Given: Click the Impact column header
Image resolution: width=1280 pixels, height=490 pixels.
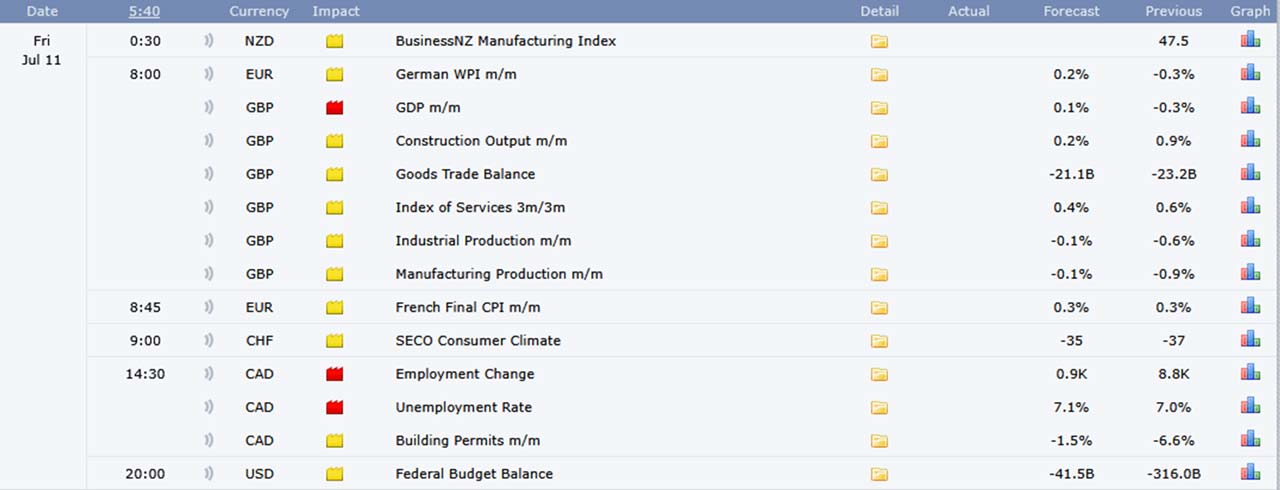Looking at the screenshot, I should click(336, 11).
